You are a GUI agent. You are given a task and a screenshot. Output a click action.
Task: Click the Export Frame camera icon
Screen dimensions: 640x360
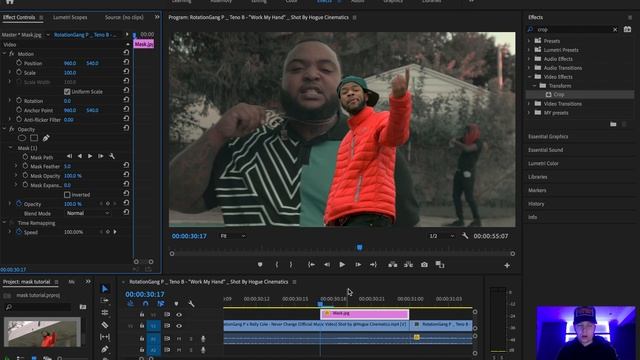424,264
